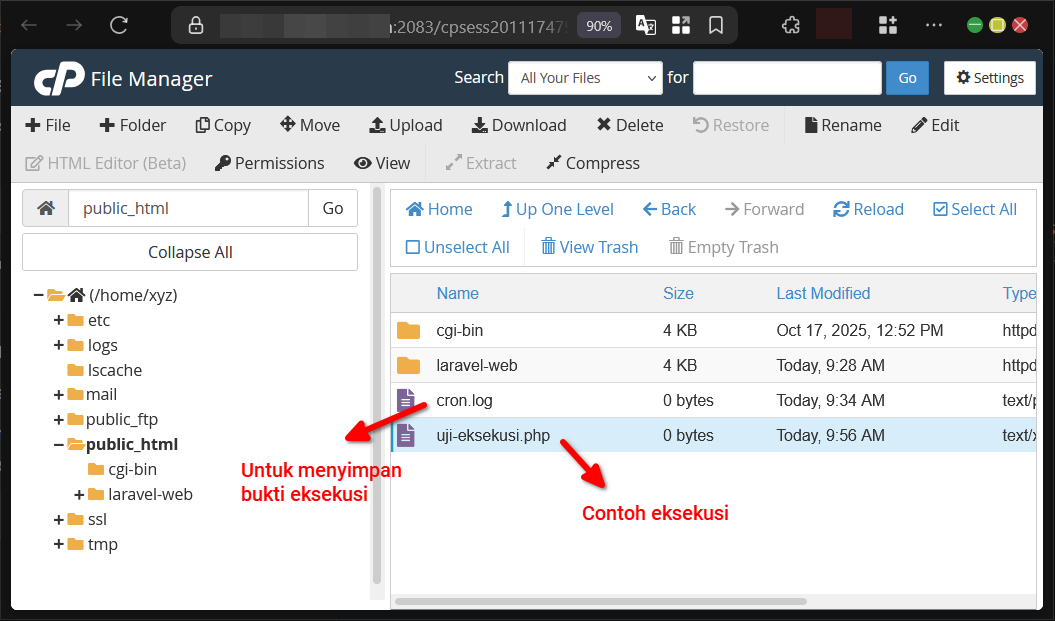Click the 90% zoom indicator in the address bar

(598, 26)
